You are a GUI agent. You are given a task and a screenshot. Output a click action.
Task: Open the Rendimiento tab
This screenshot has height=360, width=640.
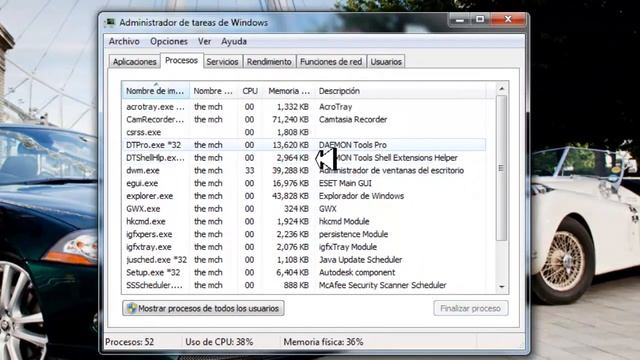point(269,62)
